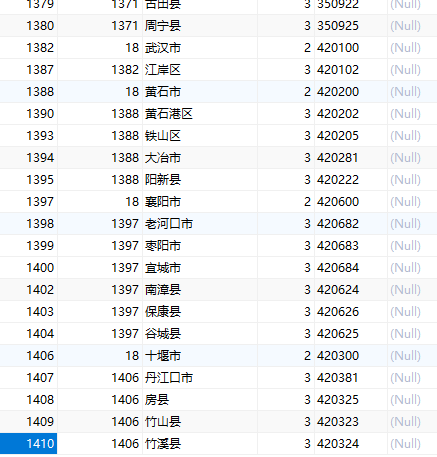Click the 谷城县 cell
This screenshot has width=437, height=457.
click(x=200, y=334)
